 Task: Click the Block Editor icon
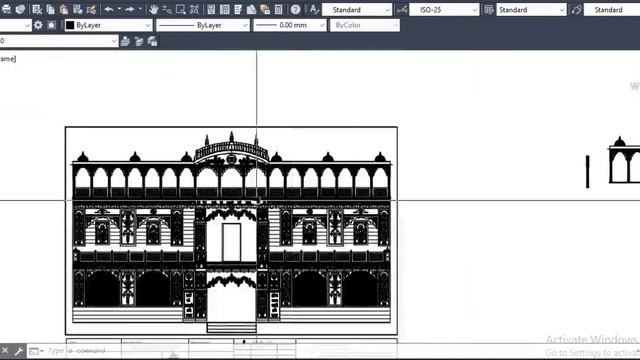click(91, 9)
